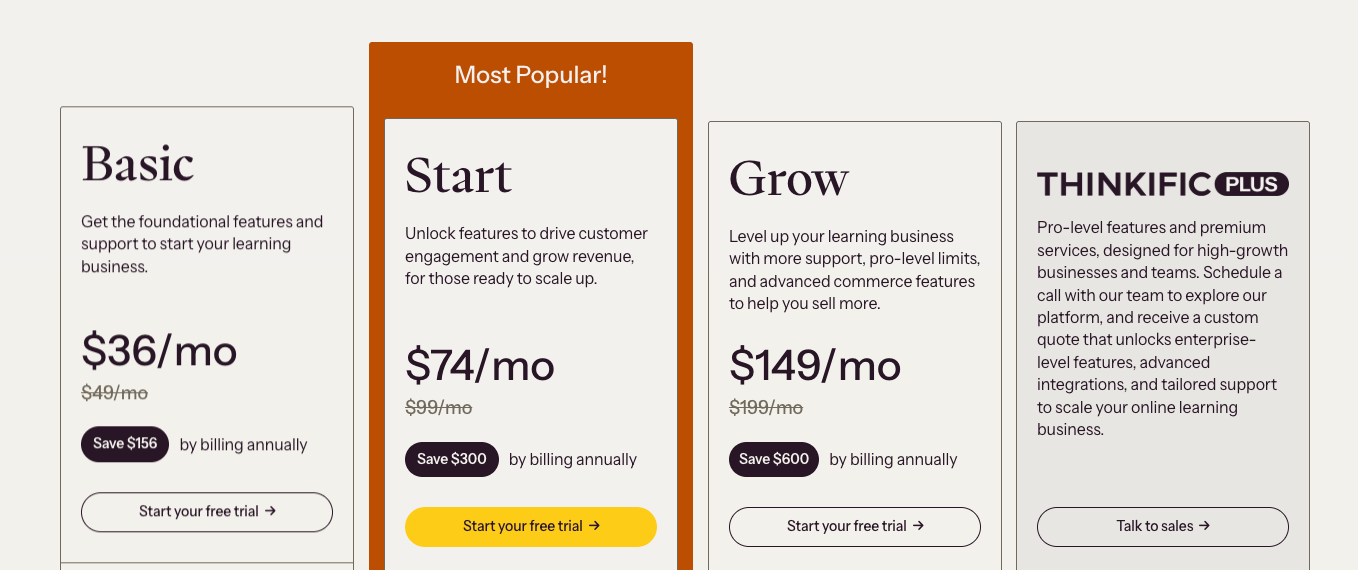The height and width of the screenshot is (570, 1358).
Task: Start free trial for Grow plan
Action: click(x=854, y=527)
